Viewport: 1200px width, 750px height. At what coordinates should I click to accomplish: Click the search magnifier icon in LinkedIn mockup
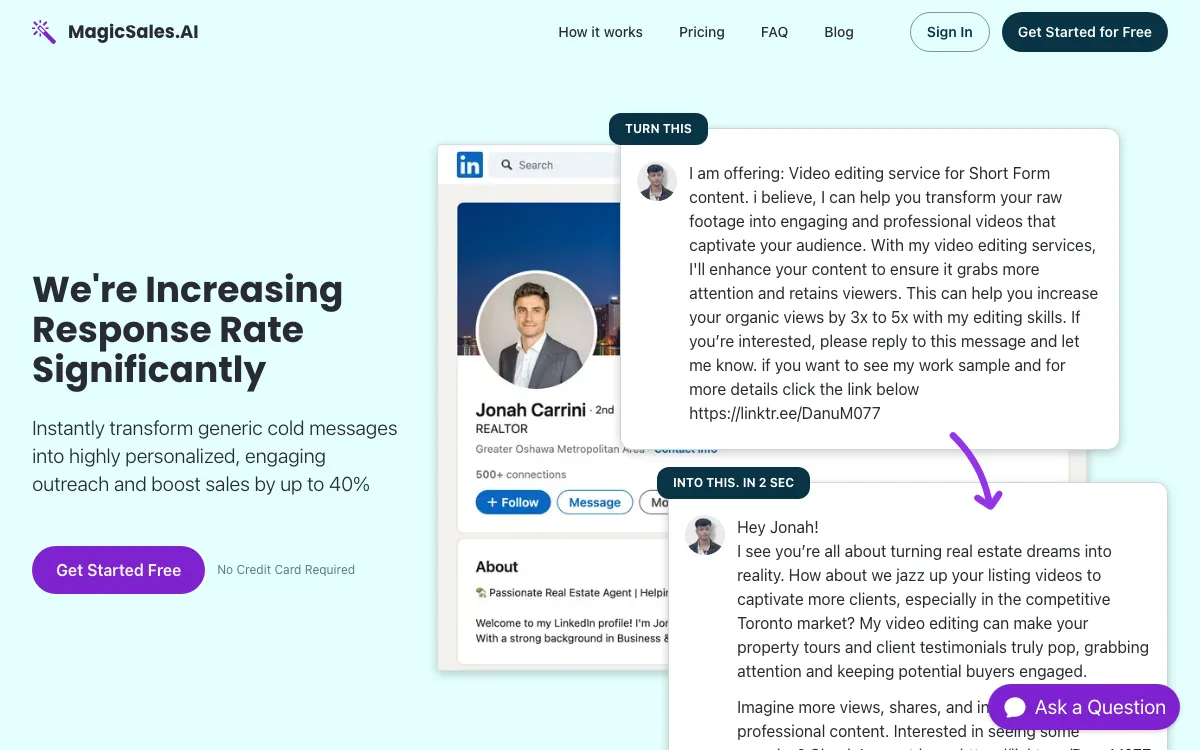point(507,165)
